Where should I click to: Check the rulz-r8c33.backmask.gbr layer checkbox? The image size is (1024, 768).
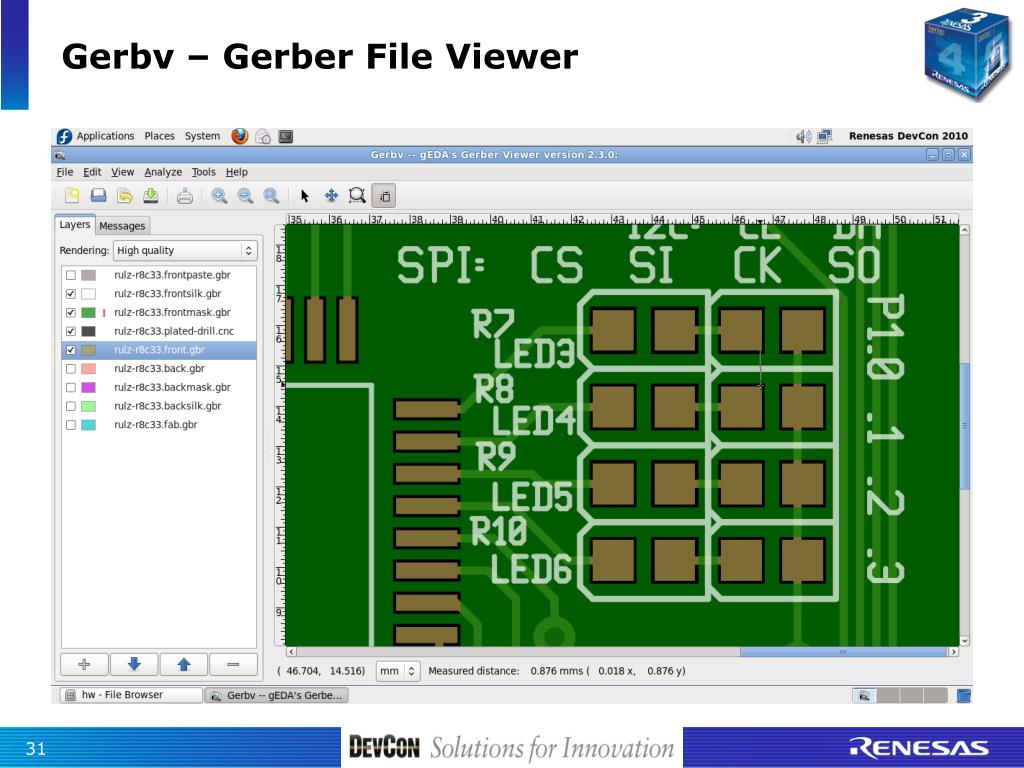point(71,387)
